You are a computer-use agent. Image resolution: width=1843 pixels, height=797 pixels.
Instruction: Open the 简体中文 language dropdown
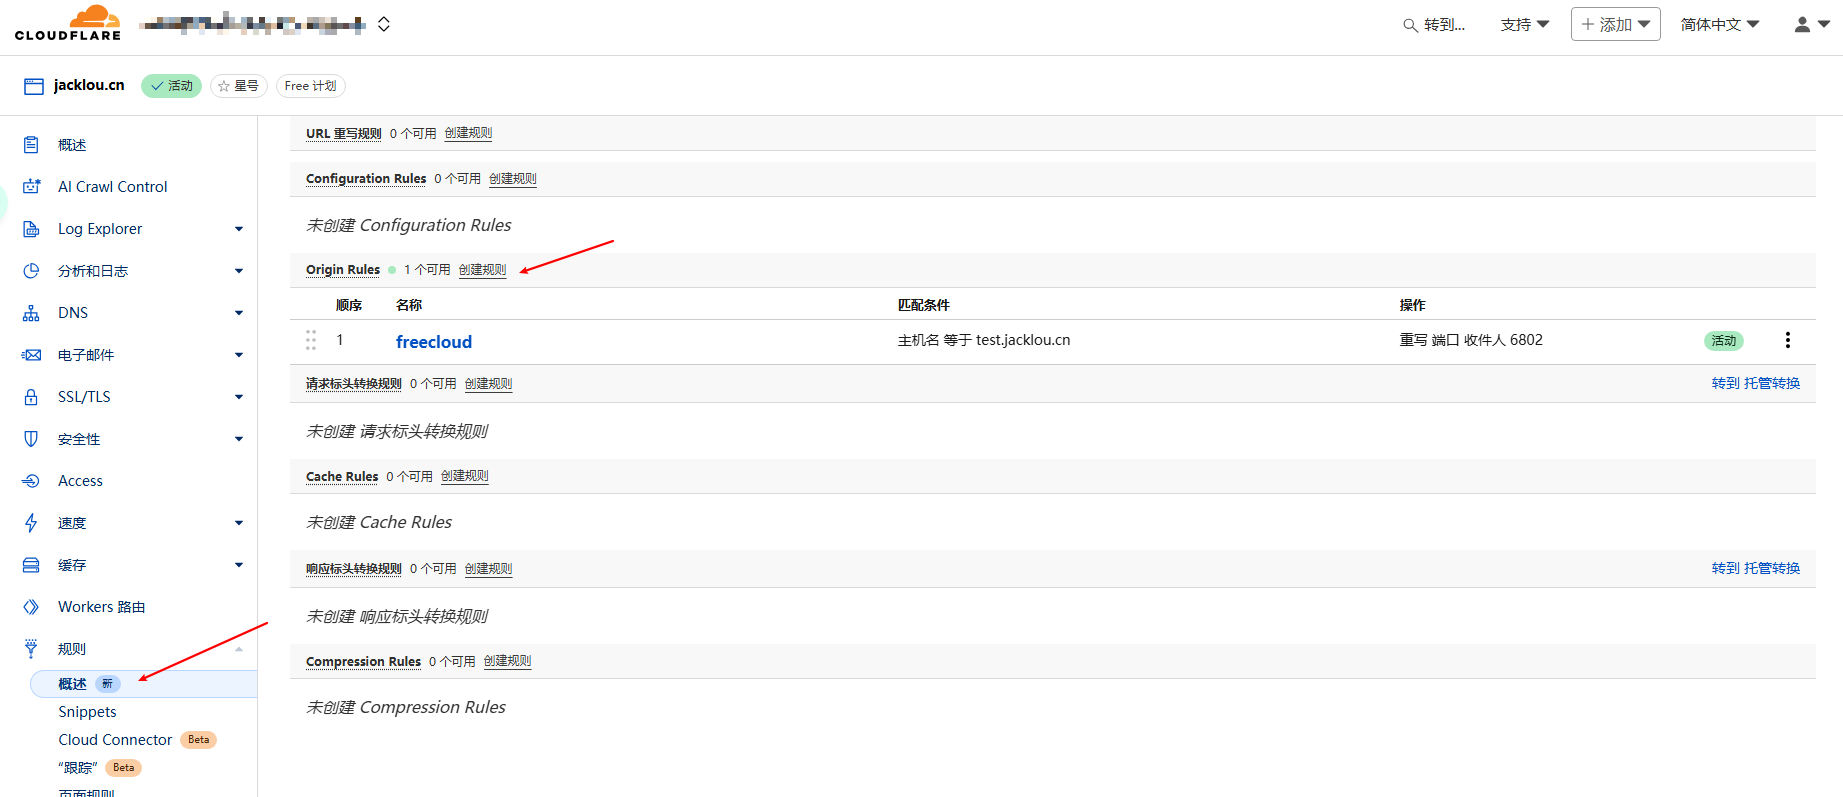[1719, 24]
